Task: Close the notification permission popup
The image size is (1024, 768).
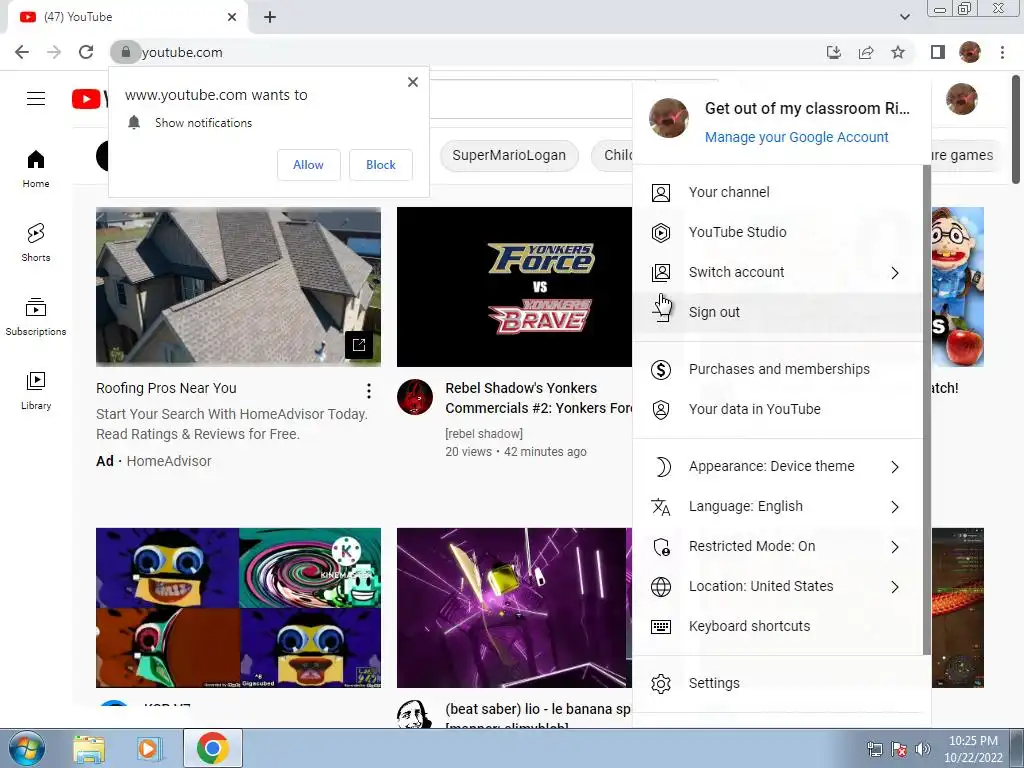Action: 413,82
